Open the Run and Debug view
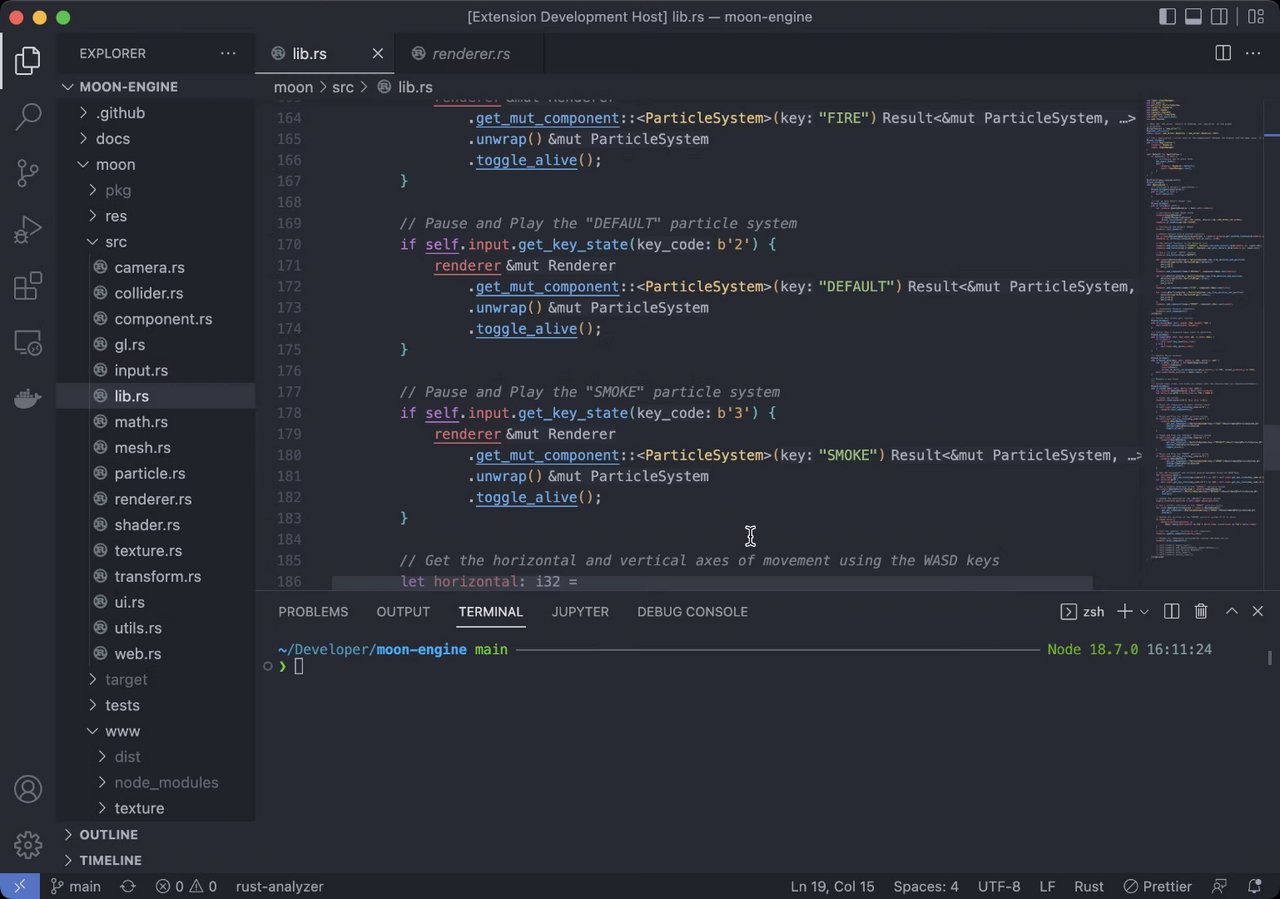Screen dimensions: 1280x899 pos(28,231)
